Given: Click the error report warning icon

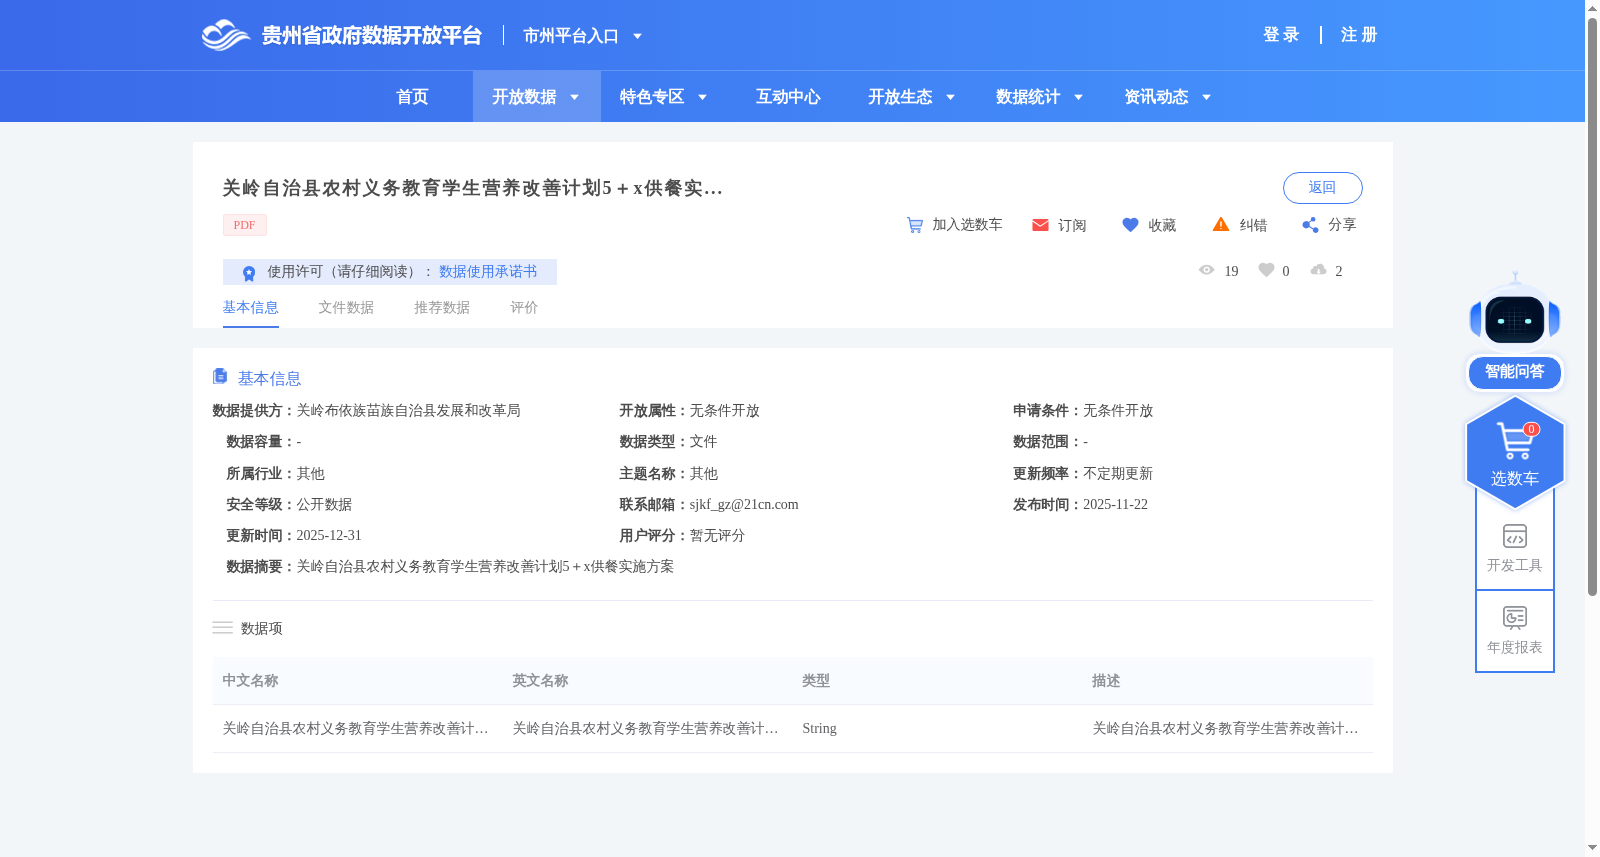Looking at the screenshot, I should pos(1221,225).
